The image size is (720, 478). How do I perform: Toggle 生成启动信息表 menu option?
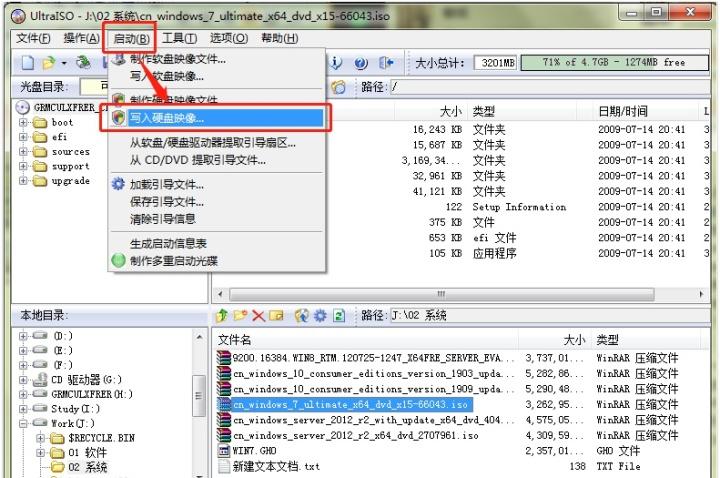[x=217, y=243]
